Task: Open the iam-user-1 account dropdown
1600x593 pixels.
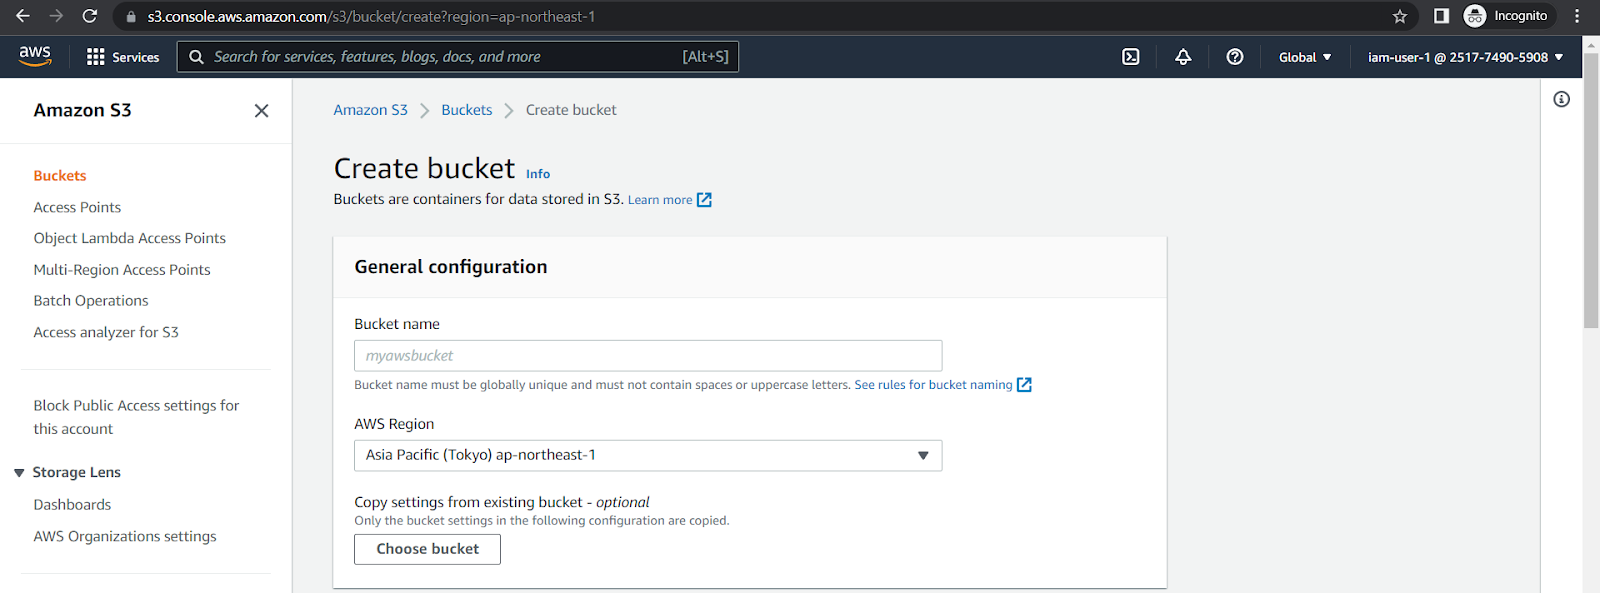Action: pyautogui.click(x=1465, y=57)
